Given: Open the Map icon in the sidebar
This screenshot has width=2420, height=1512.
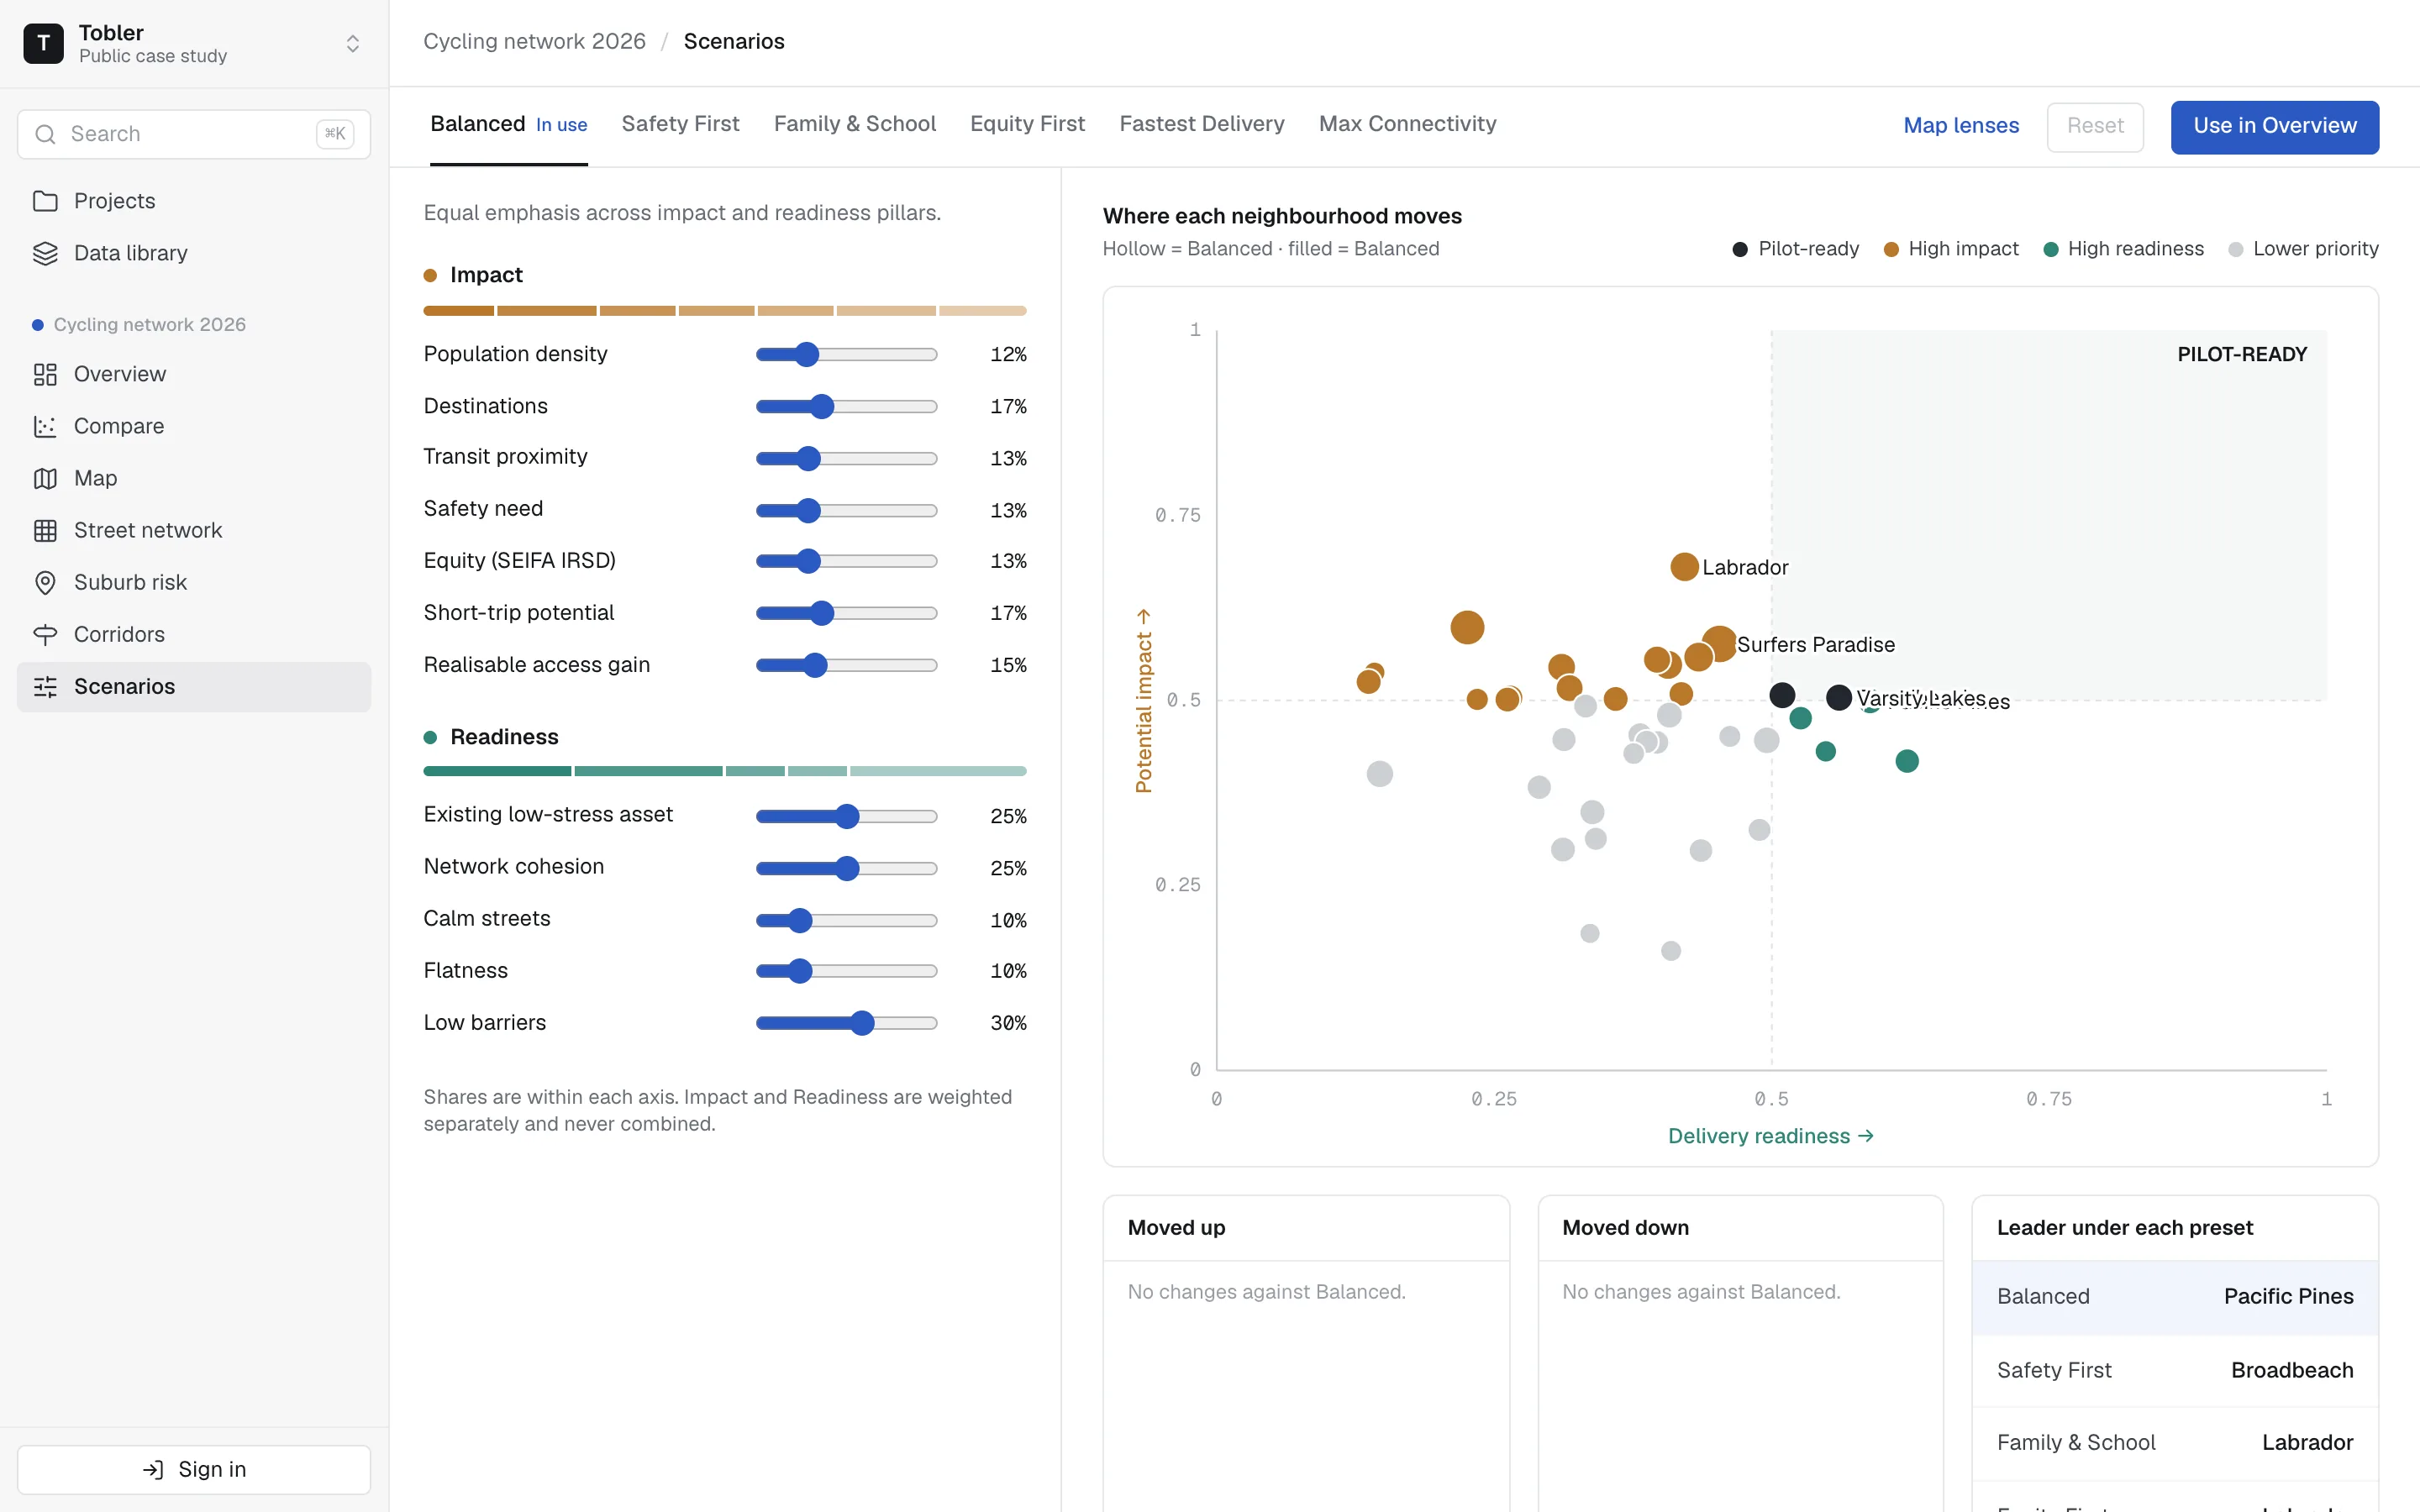Looking at the screenshot, I should pyautogui.click(x=45, y=478).
